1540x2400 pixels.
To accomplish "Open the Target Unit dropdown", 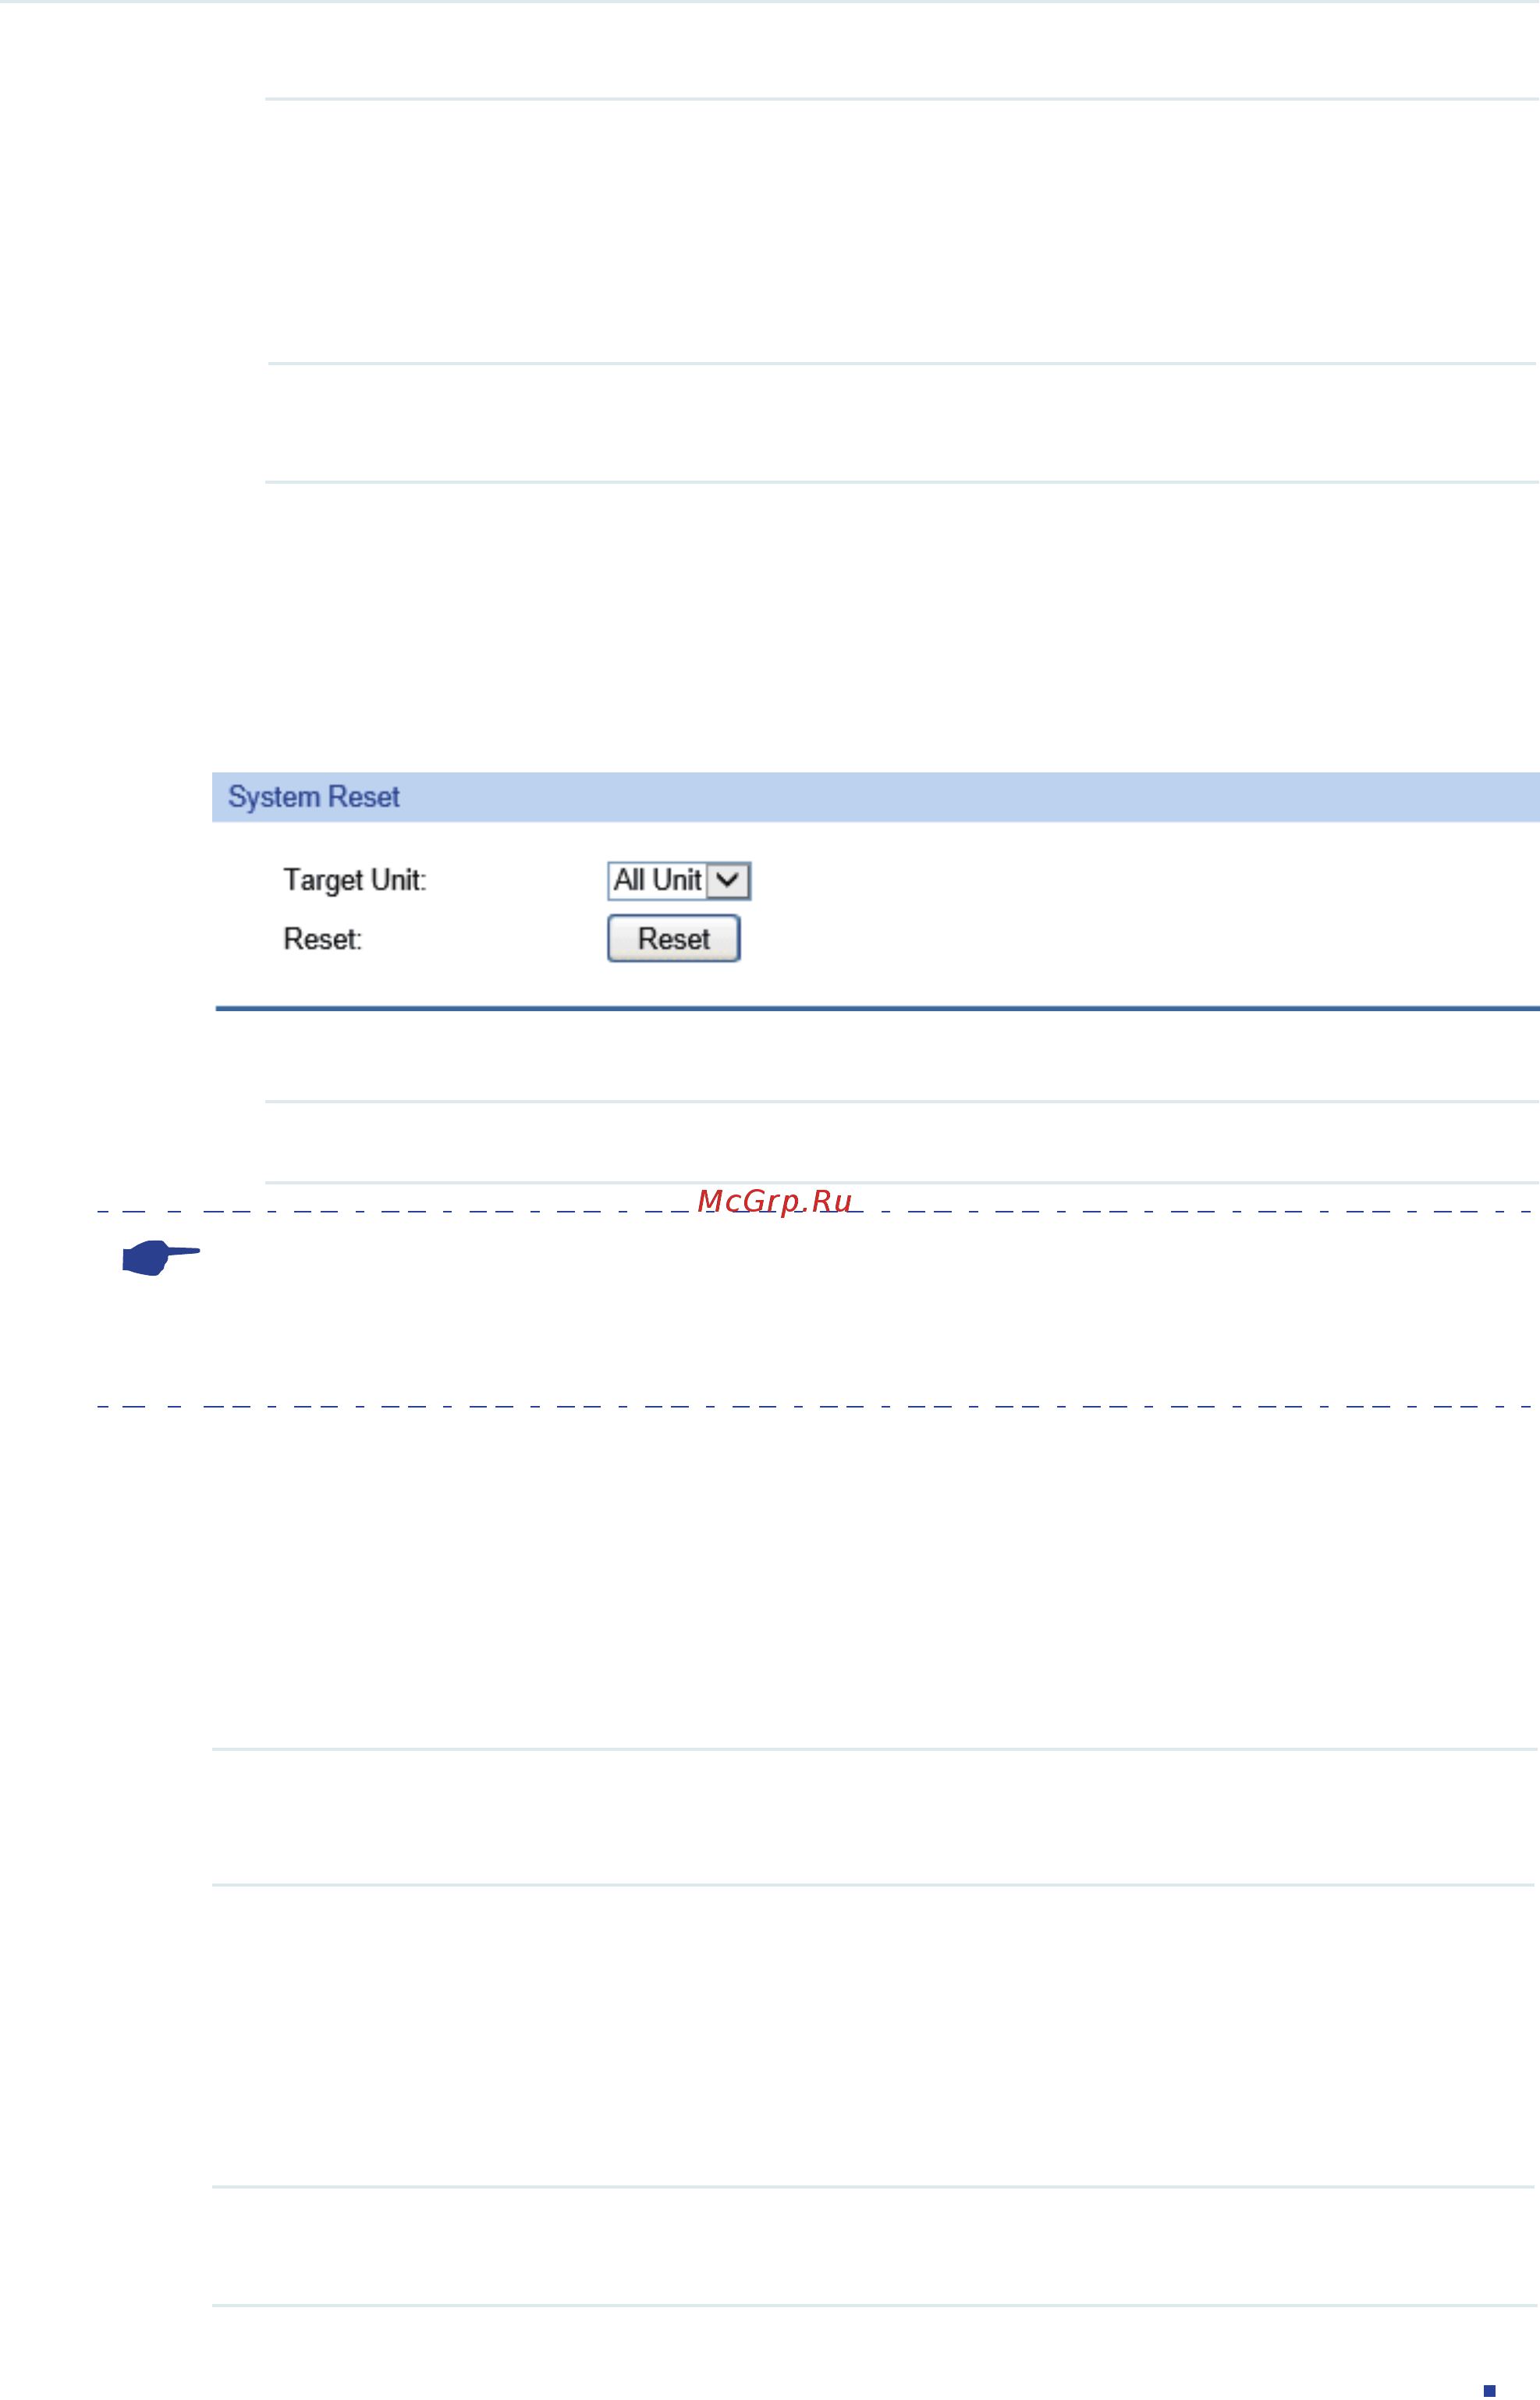I will pos(679,881).
